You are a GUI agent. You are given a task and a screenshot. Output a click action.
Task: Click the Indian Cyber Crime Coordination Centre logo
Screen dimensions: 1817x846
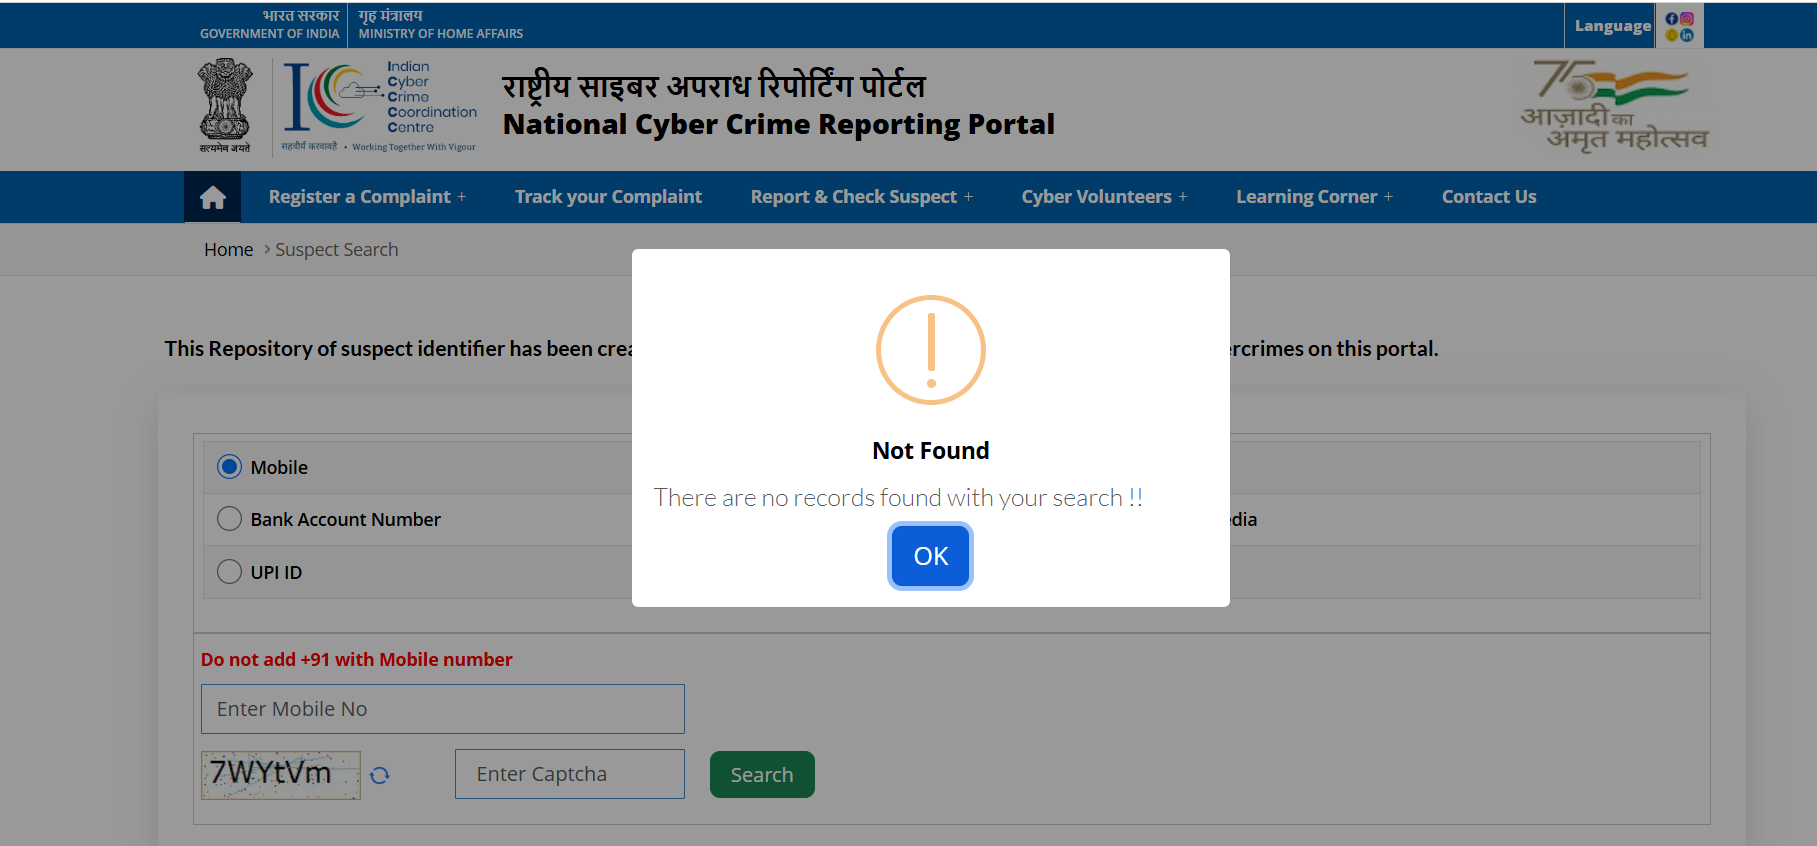380,108
